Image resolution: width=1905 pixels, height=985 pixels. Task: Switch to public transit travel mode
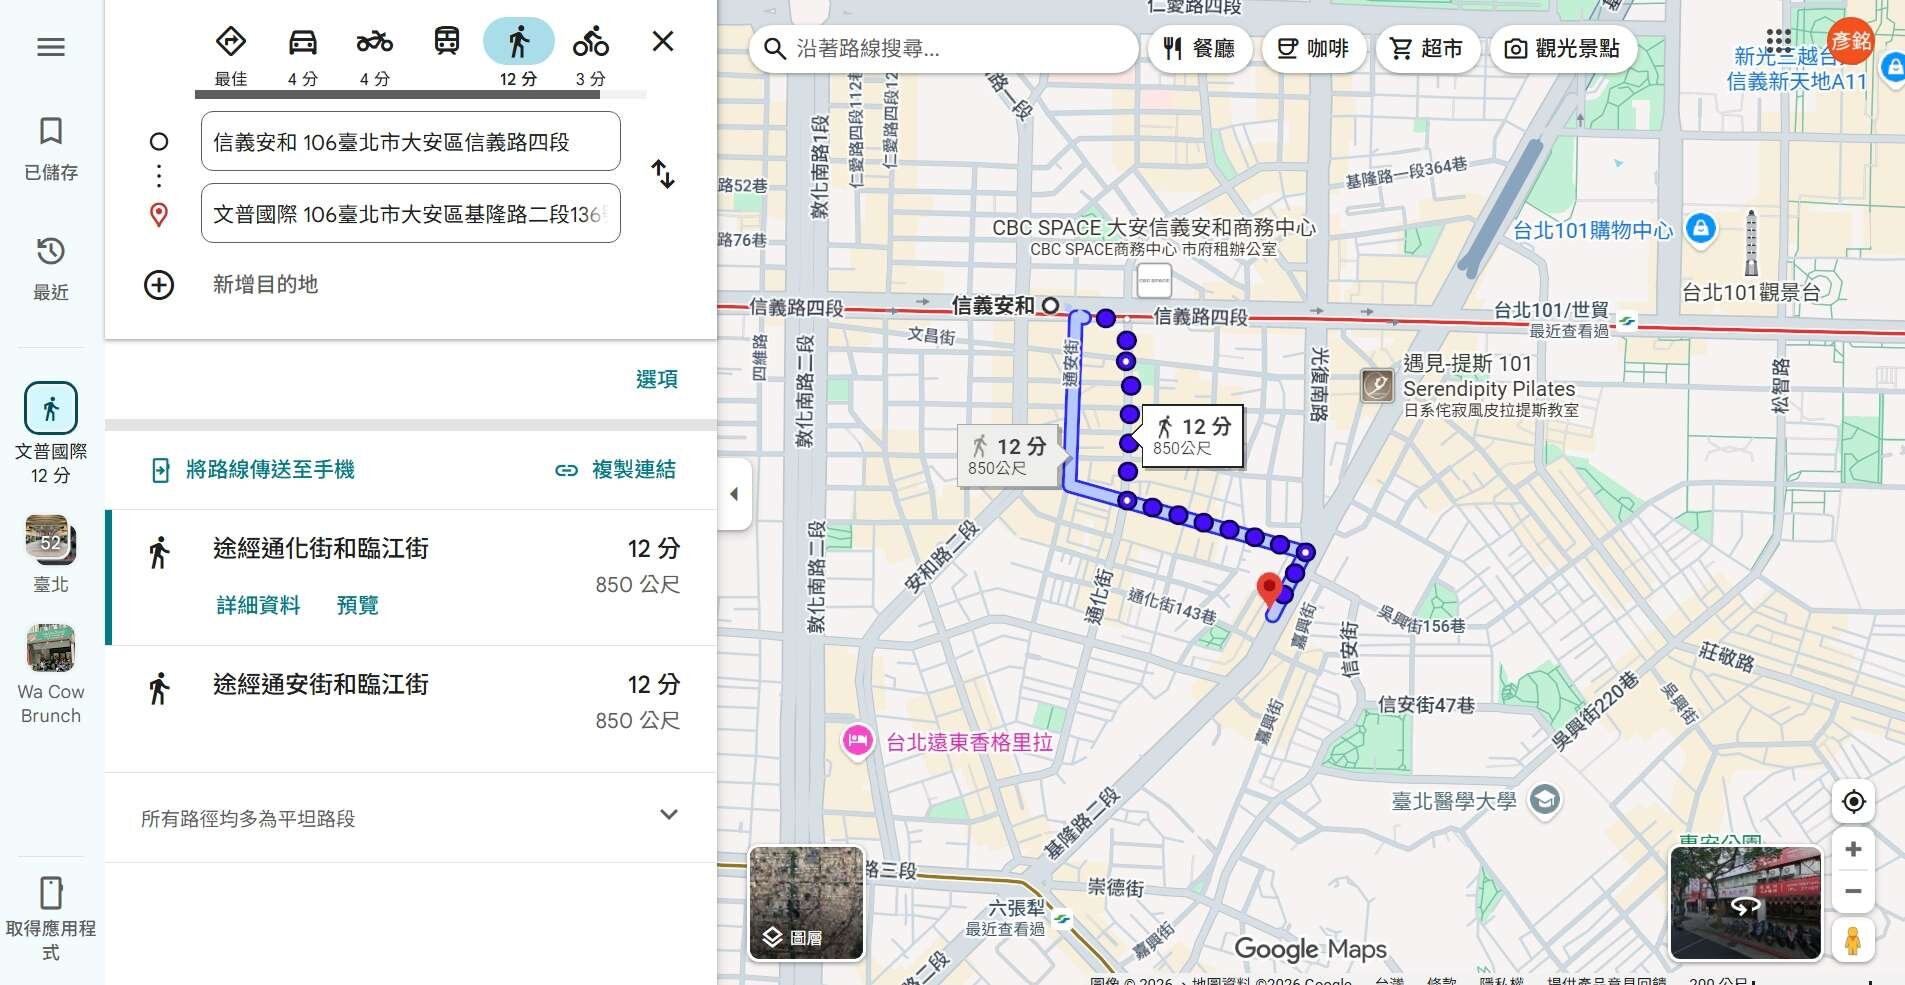click(446, 42)
